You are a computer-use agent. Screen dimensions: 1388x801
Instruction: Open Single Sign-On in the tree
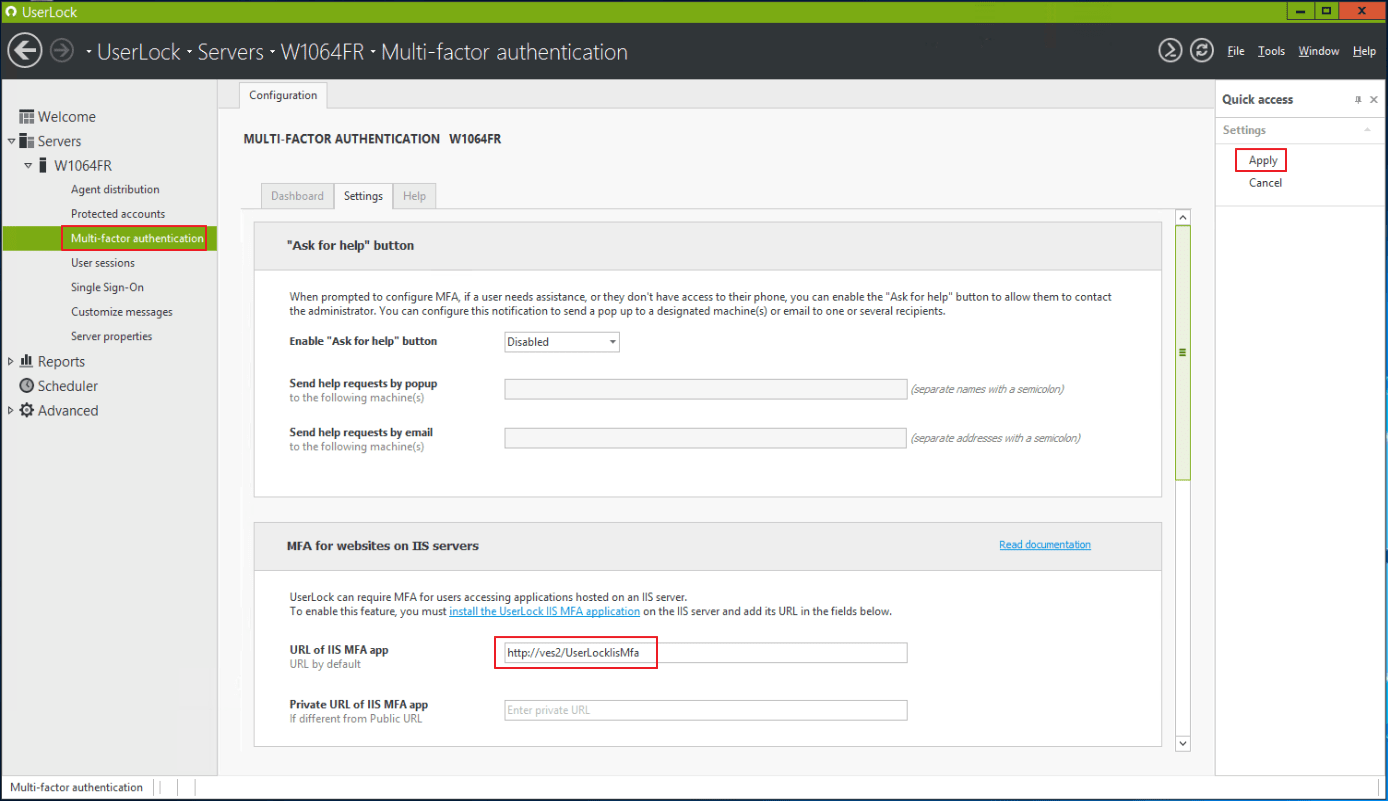(107, 287)
